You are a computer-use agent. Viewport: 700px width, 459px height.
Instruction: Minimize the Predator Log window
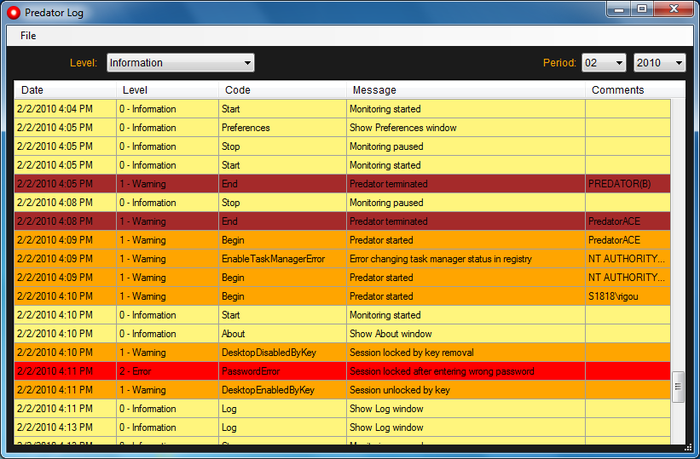[619, 9]
